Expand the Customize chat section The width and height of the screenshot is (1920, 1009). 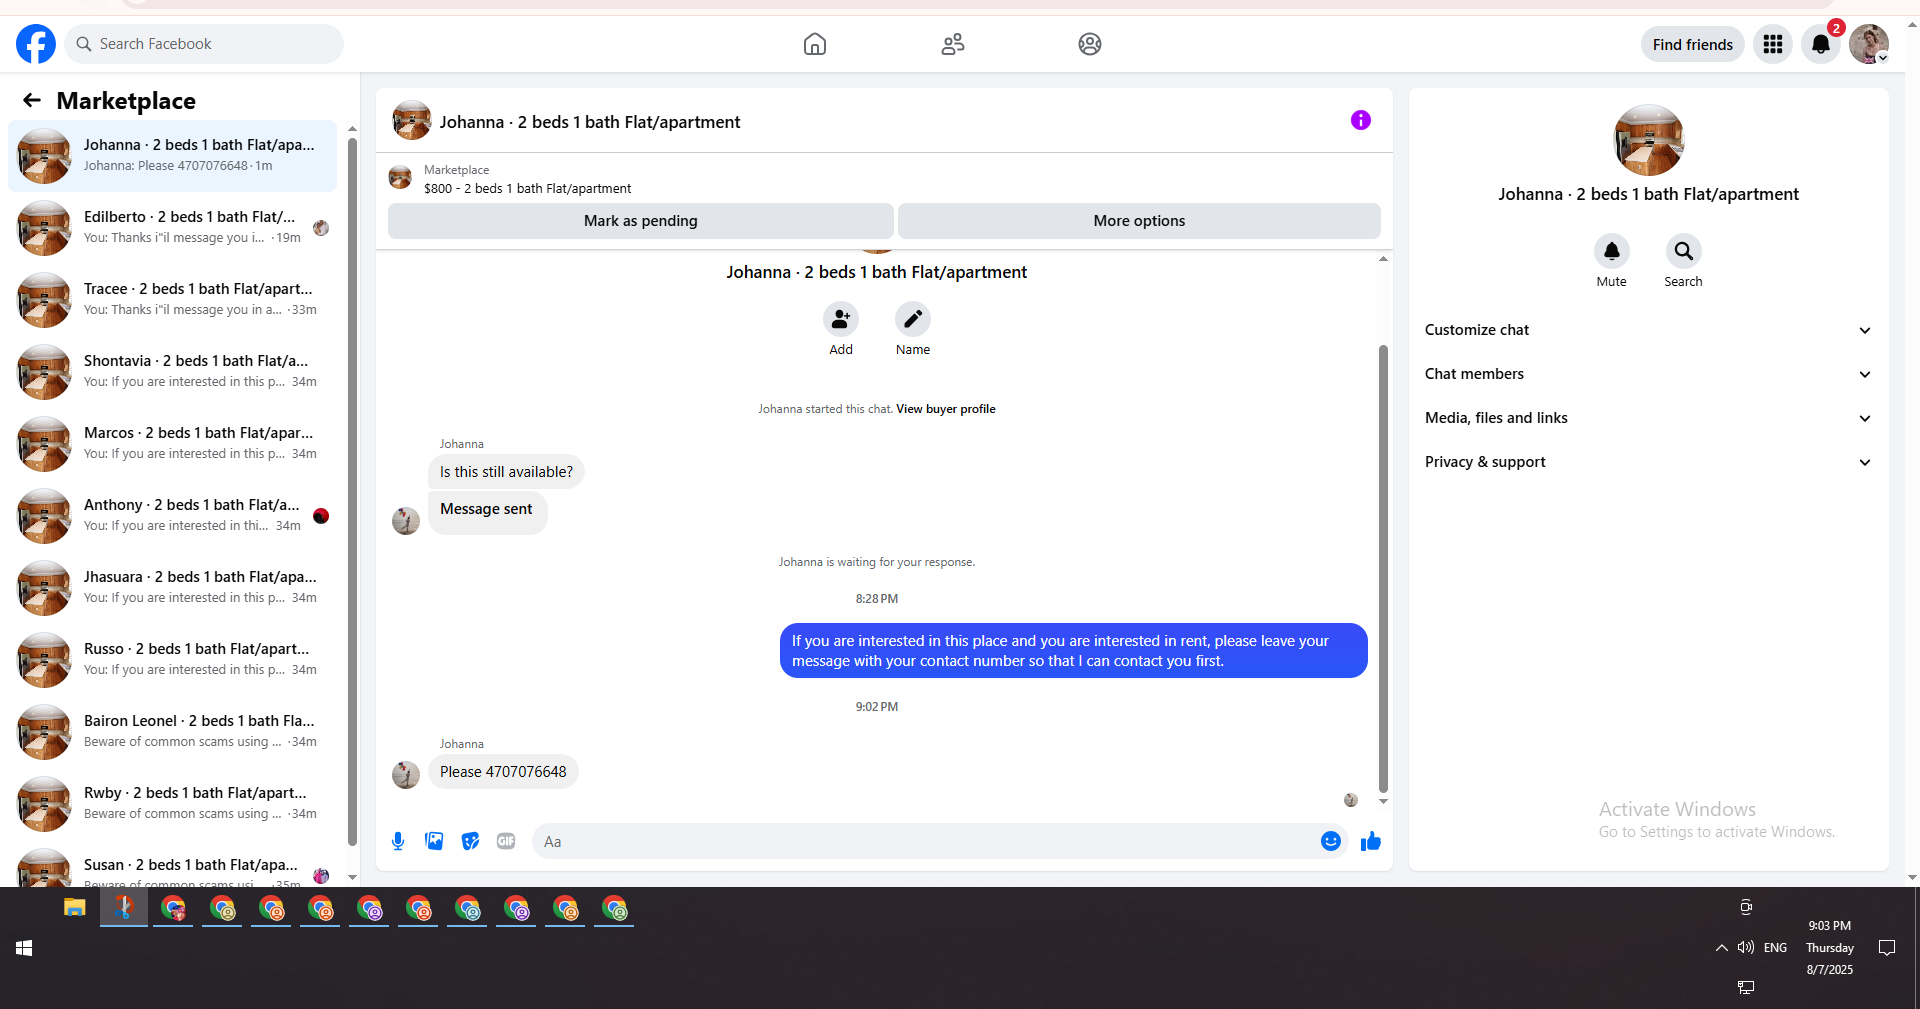[1649, 330]
